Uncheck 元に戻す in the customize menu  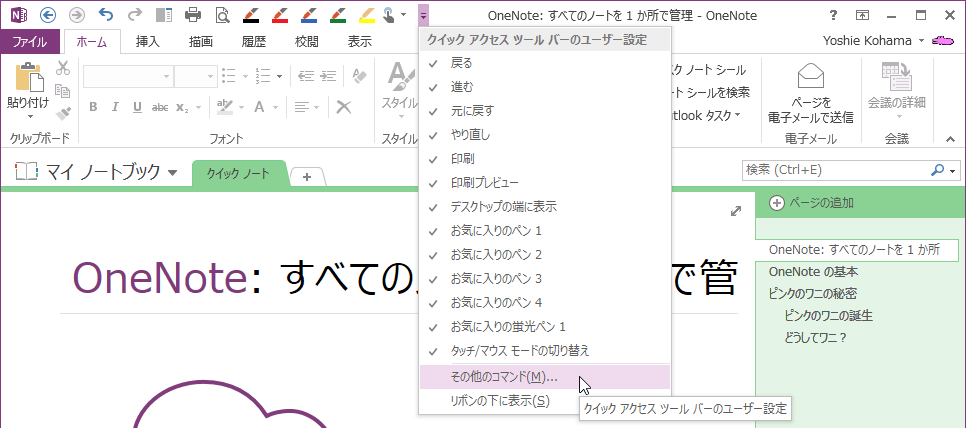pyautogui.click(x=545, y=111)
